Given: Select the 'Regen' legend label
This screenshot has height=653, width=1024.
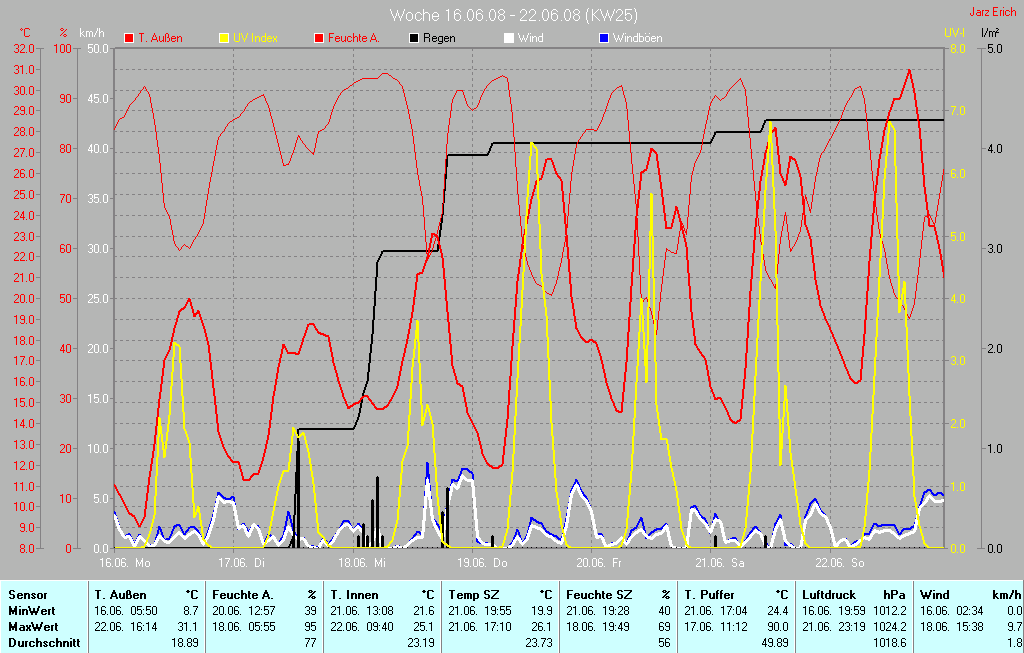Looking at the screenshot, I should tap(439, 38).
